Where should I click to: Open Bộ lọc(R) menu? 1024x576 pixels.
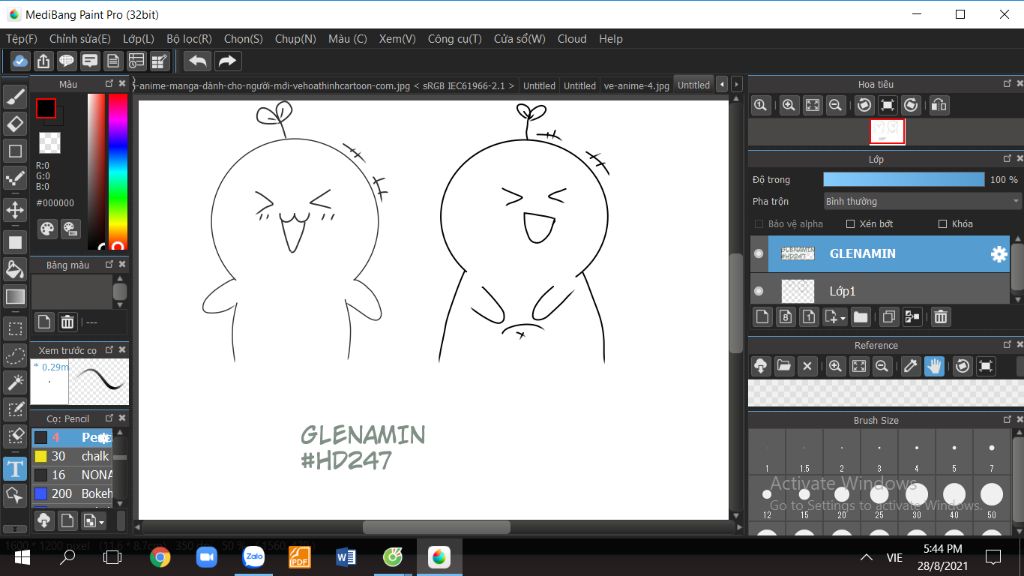tap(189, 39)
